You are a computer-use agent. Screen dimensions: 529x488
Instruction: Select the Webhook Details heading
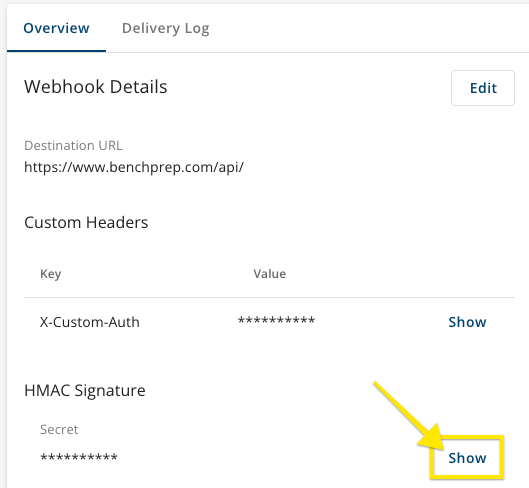click(95, 87)
